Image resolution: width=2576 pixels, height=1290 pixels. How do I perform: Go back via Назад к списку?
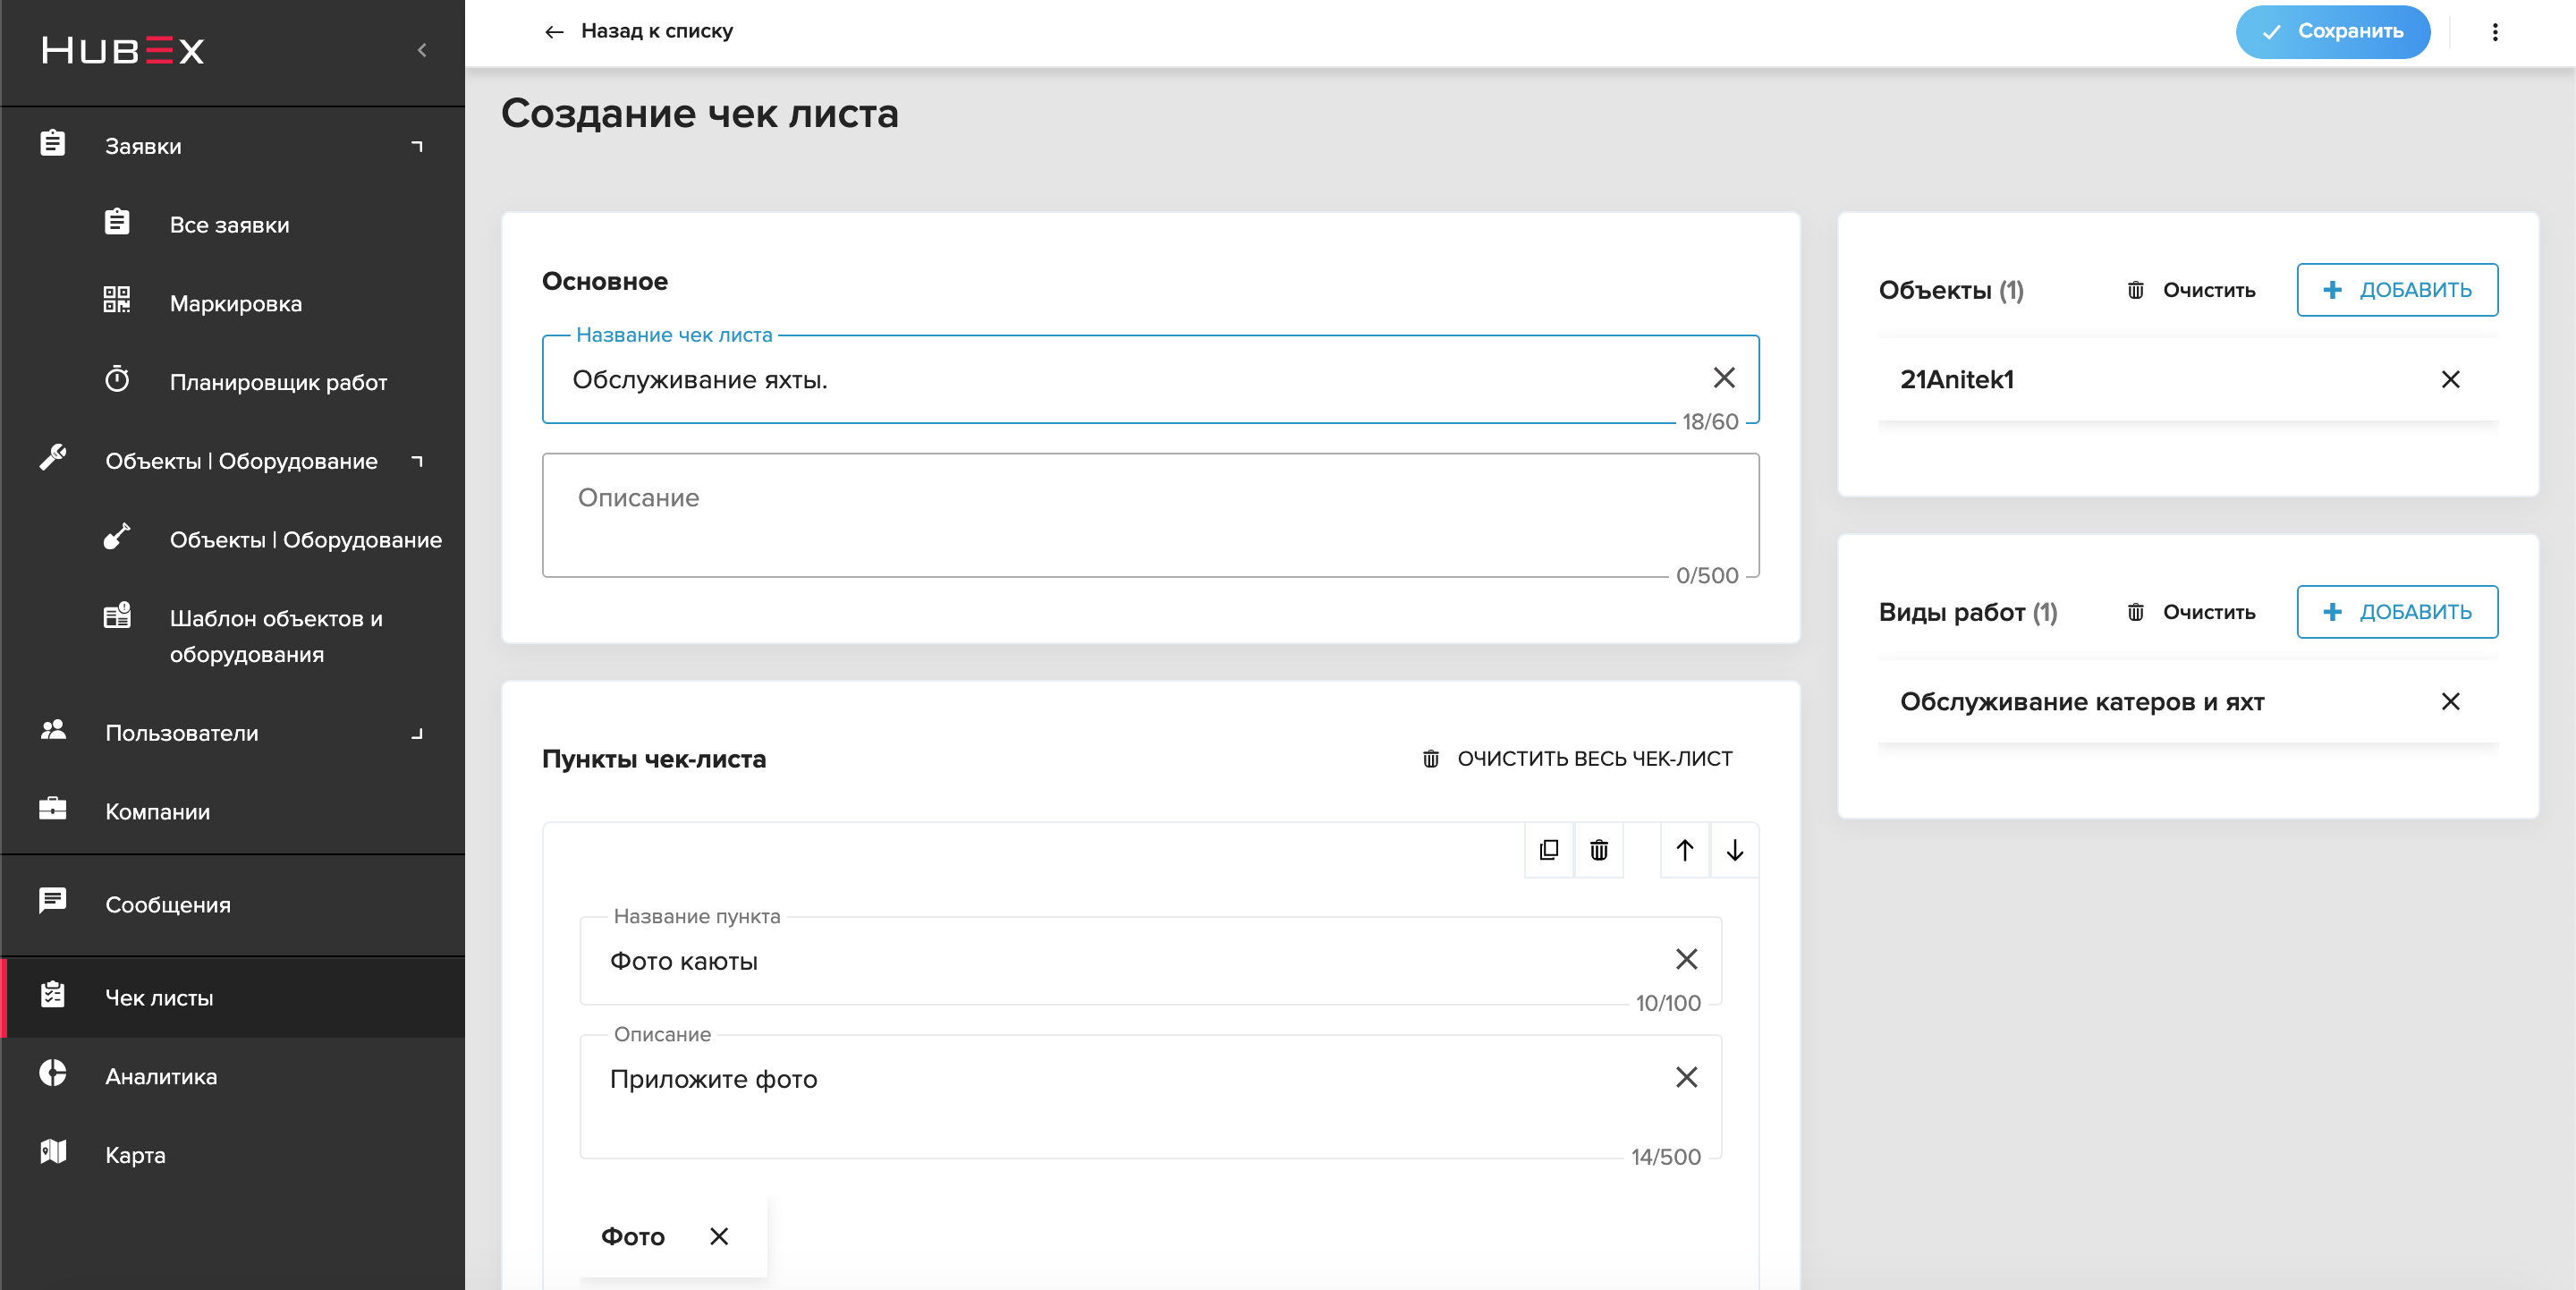tap(638, 31)
